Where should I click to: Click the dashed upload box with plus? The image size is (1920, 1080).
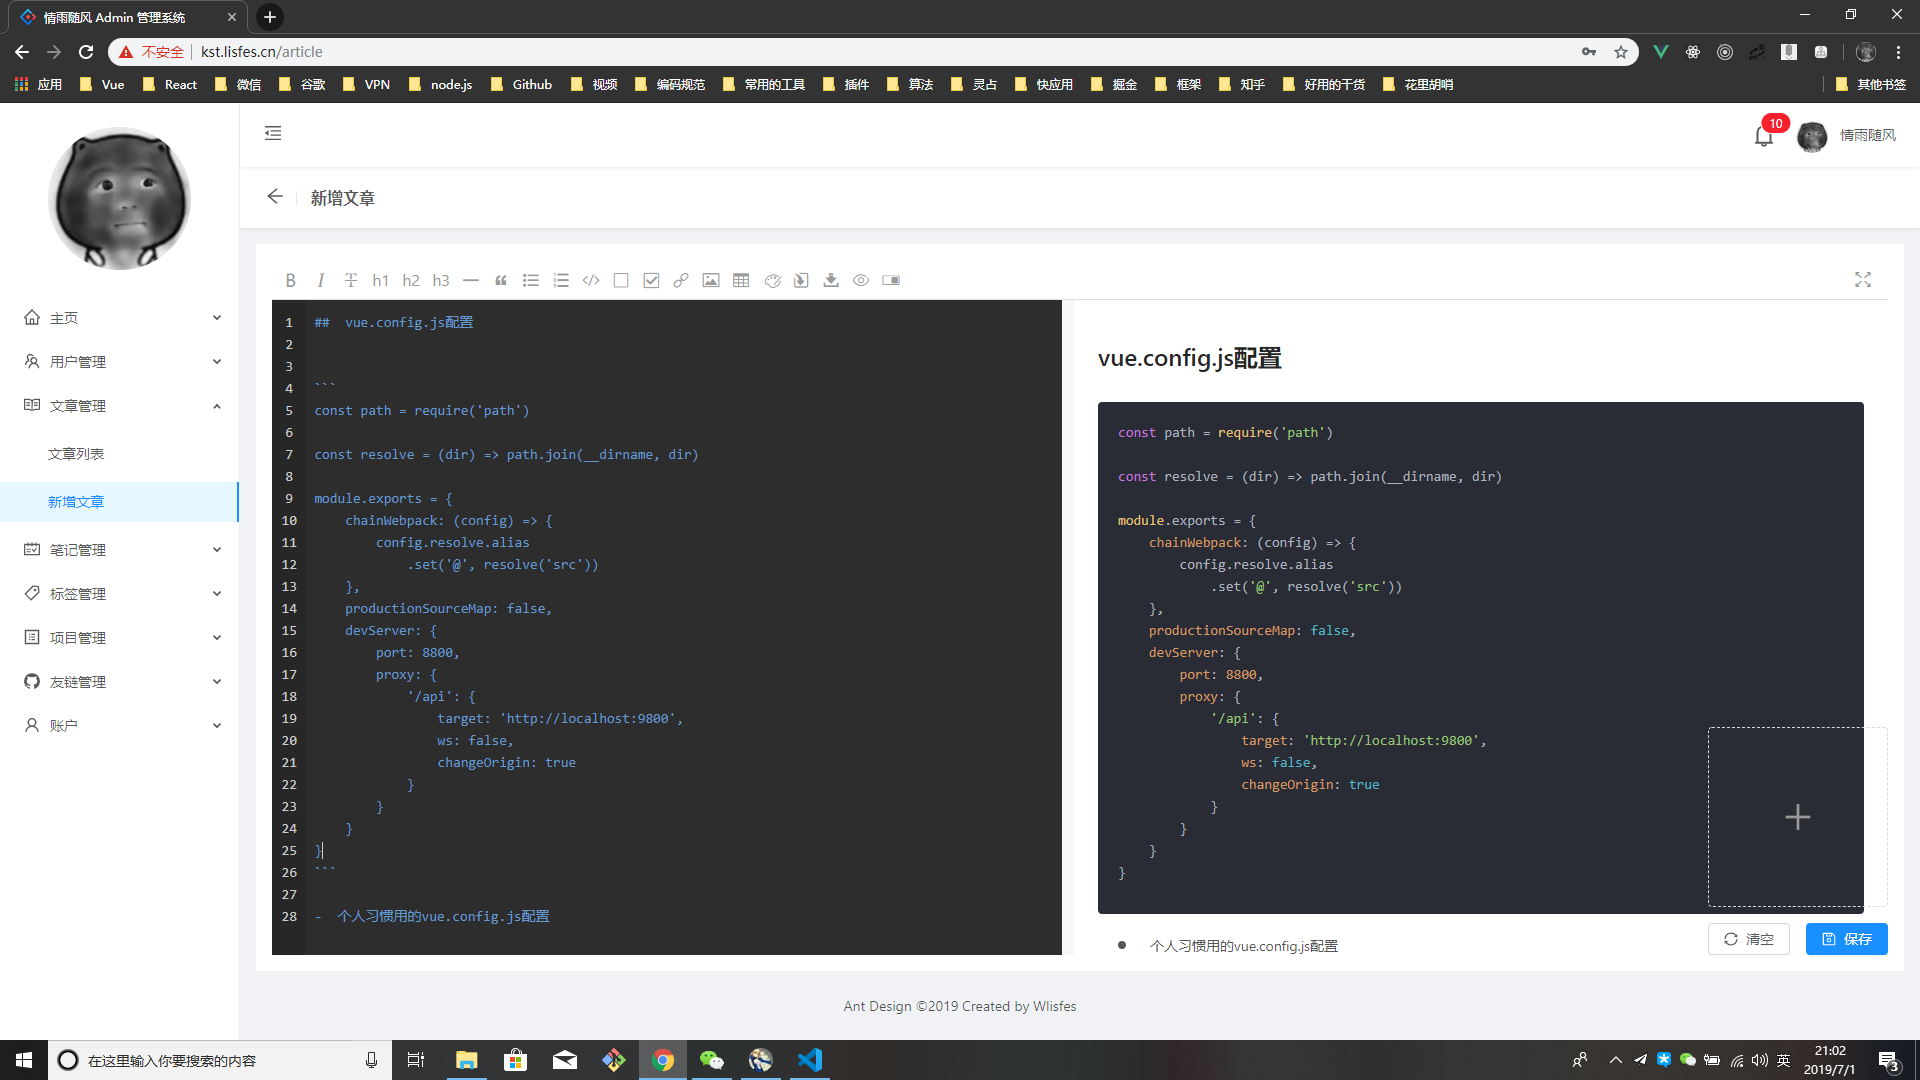click(x=1797, y=817)
